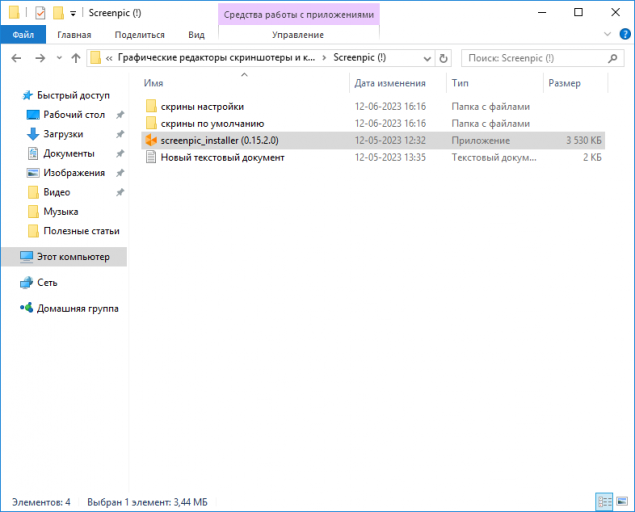
Task: Go up one folder level arrow
Action: coord(76,58)
